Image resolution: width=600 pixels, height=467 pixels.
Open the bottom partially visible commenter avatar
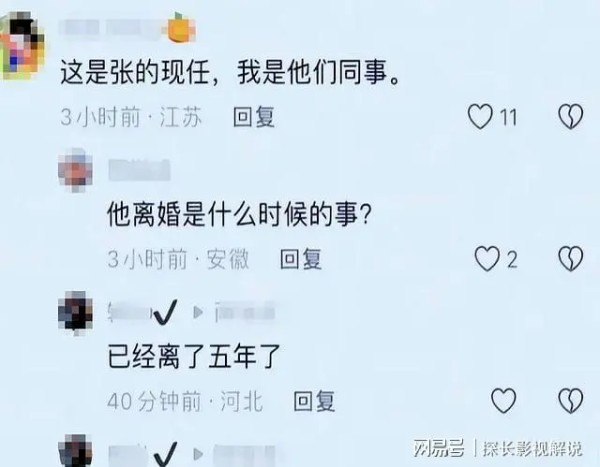click(x=75, y=451)
